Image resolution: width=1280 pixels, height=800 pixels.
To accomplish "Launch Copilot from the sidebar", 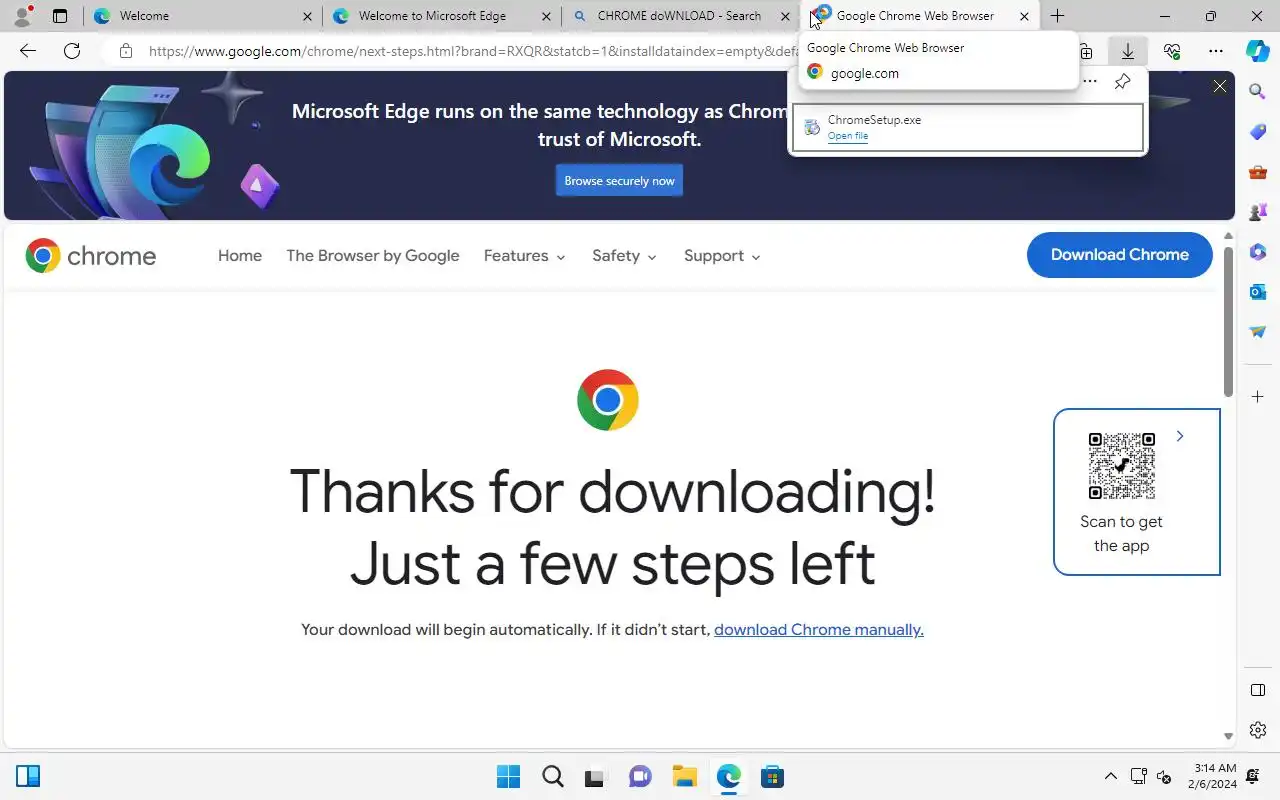I will click(1258, 51).
